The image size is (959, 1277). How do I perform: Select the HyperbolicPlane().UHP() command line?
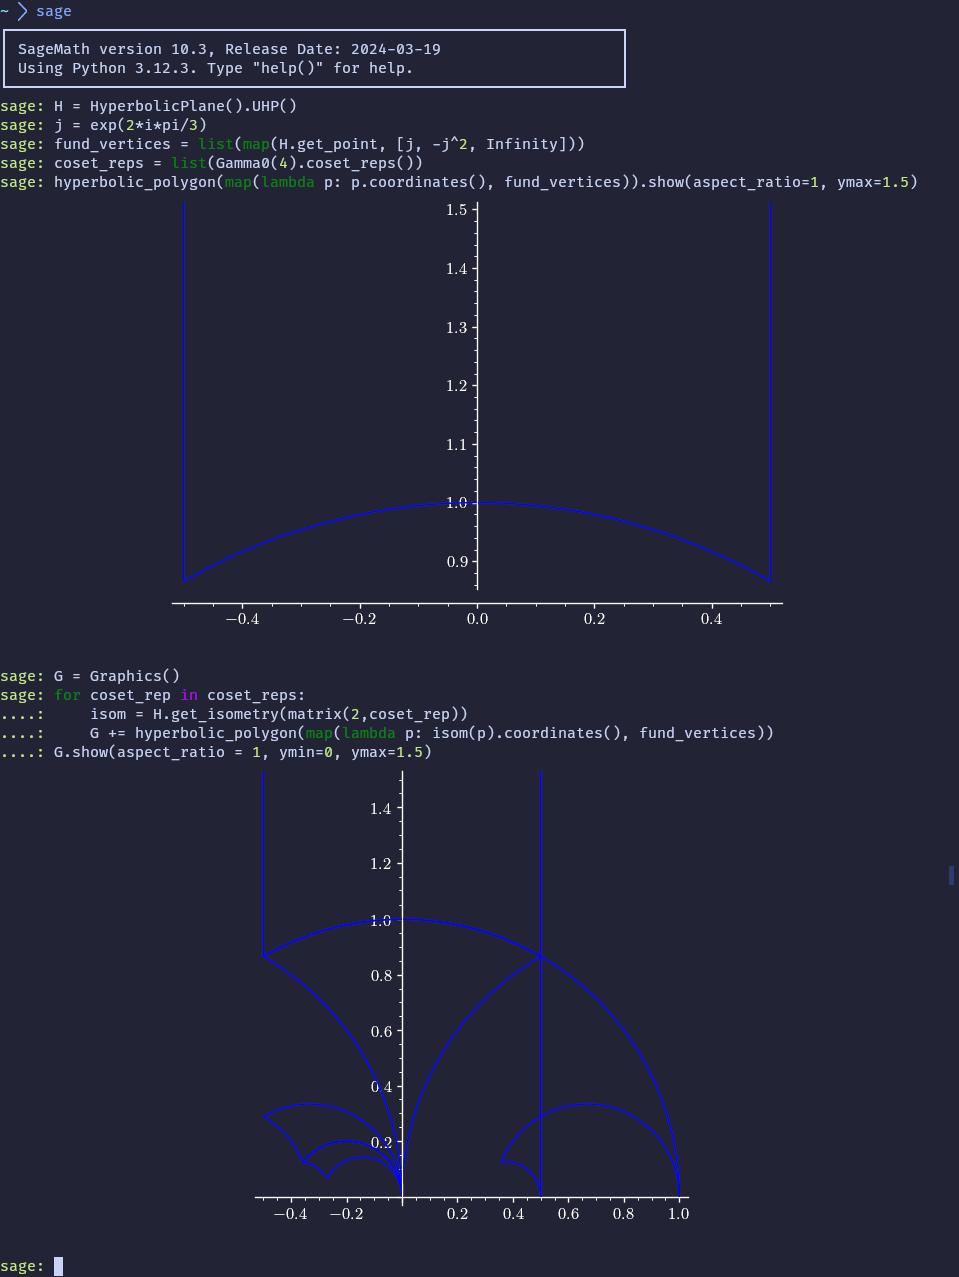coord(175,106)
